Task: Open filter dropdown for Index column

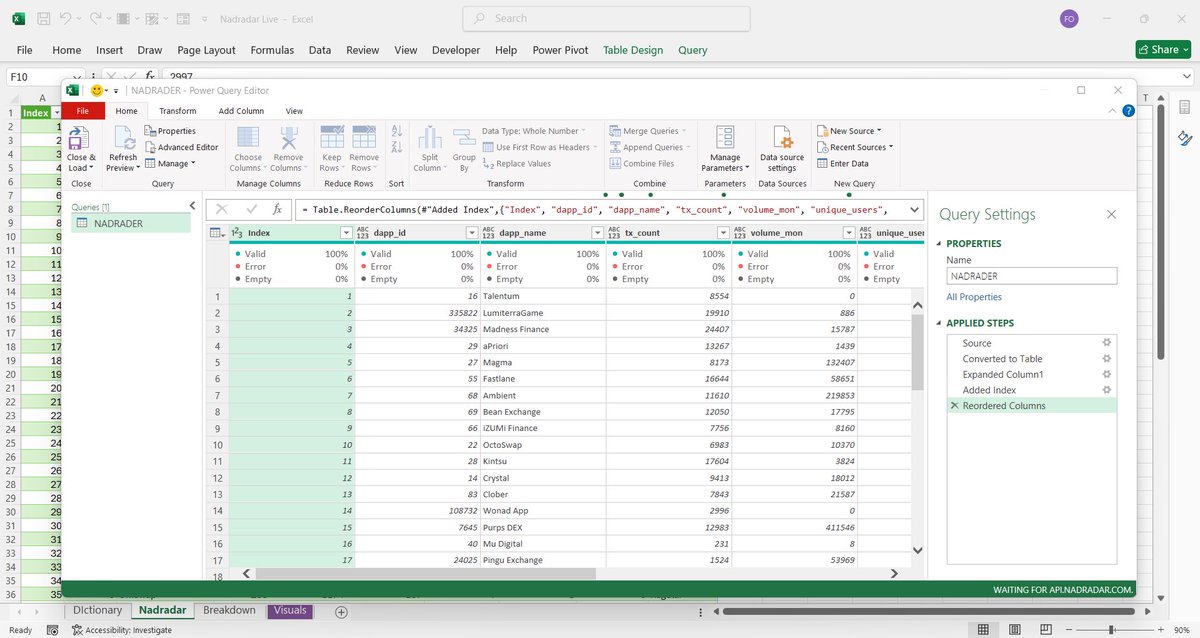Action: coord(346,233)
